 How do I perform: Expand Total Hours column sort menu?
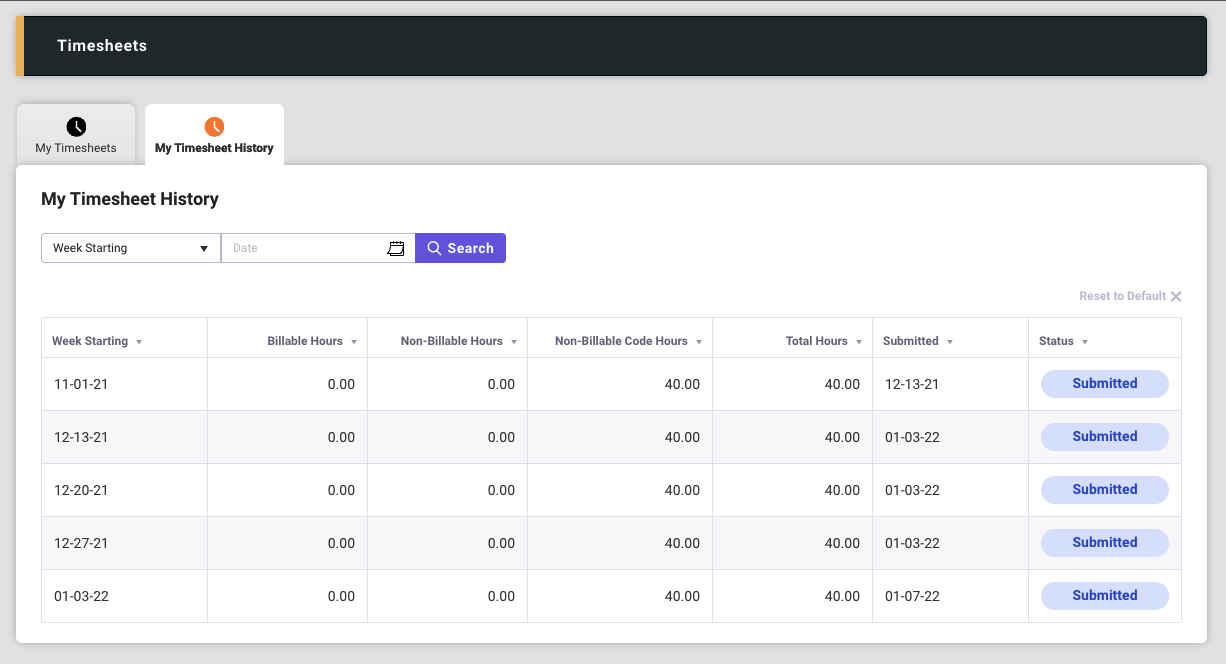(858, 342)
